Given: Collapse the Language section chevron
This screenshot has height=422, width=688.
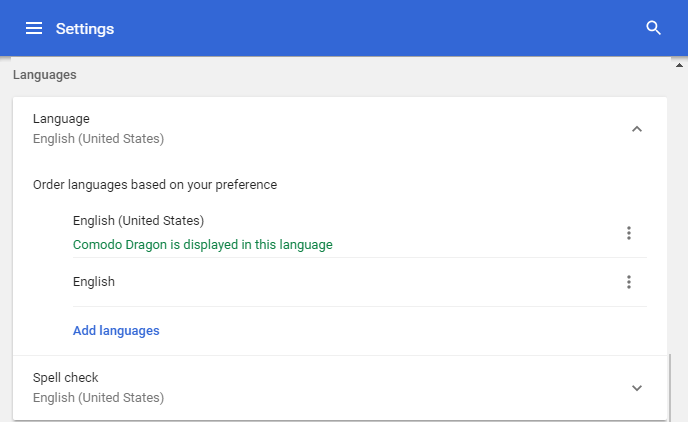Looking at the screenshot, I should click(x=637, y=129).
